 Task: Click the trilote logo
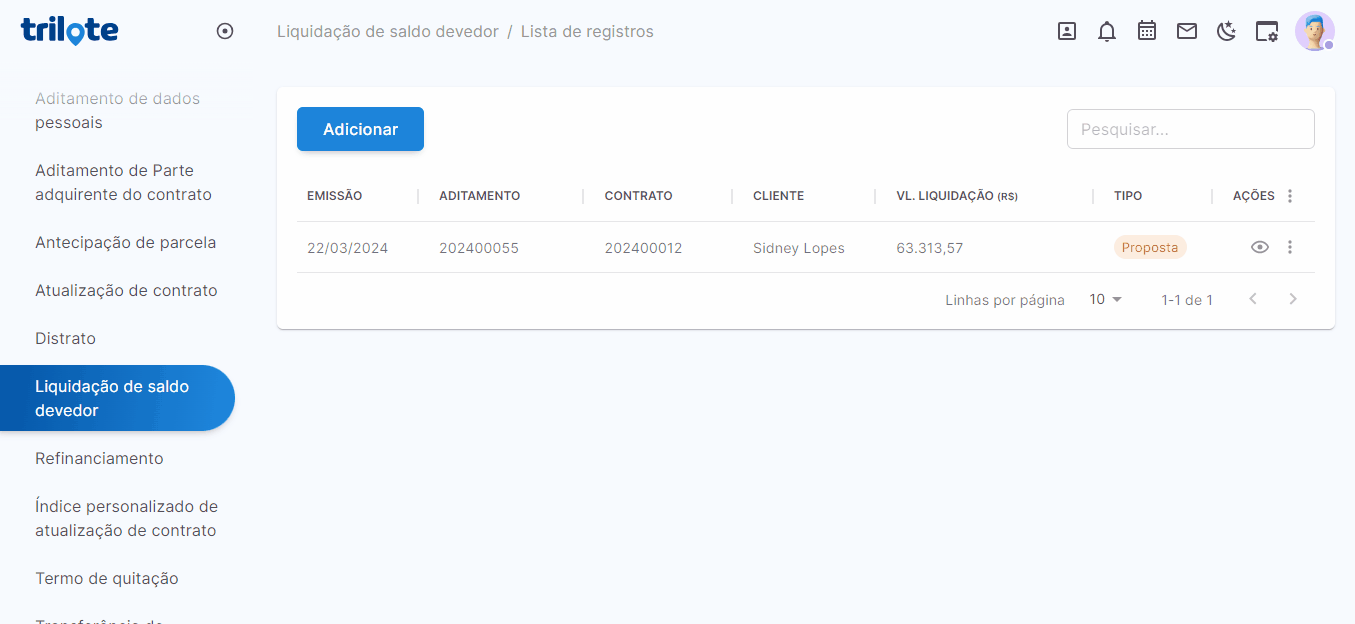coord(69,30)
